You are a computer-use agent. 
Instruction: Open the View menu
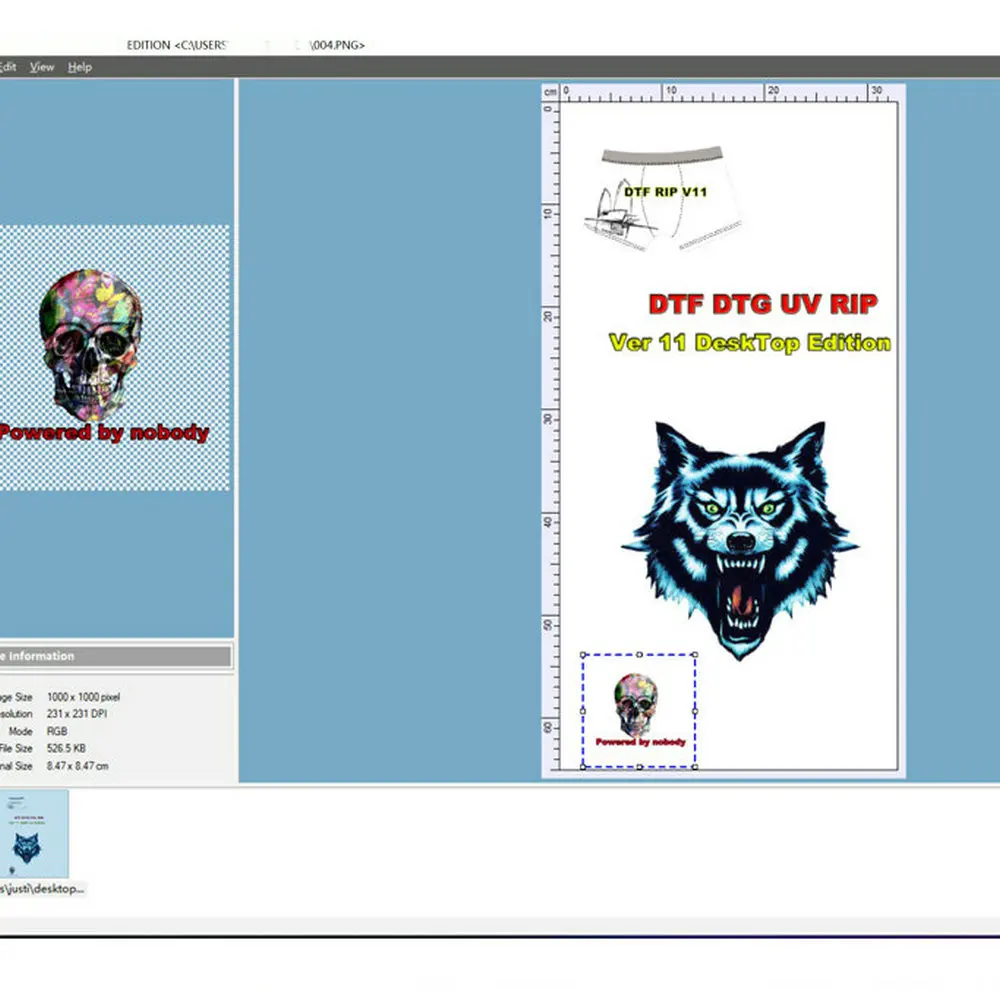pos(41,67)
